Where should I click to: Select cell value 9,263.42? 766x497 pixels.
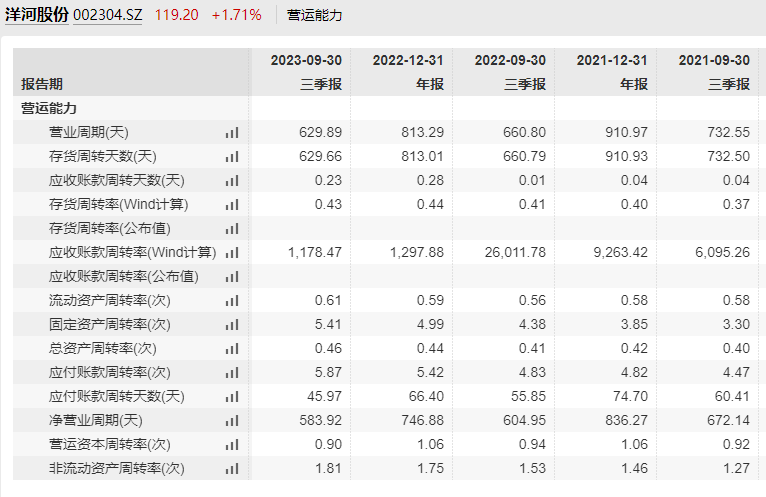coord(620,253)
